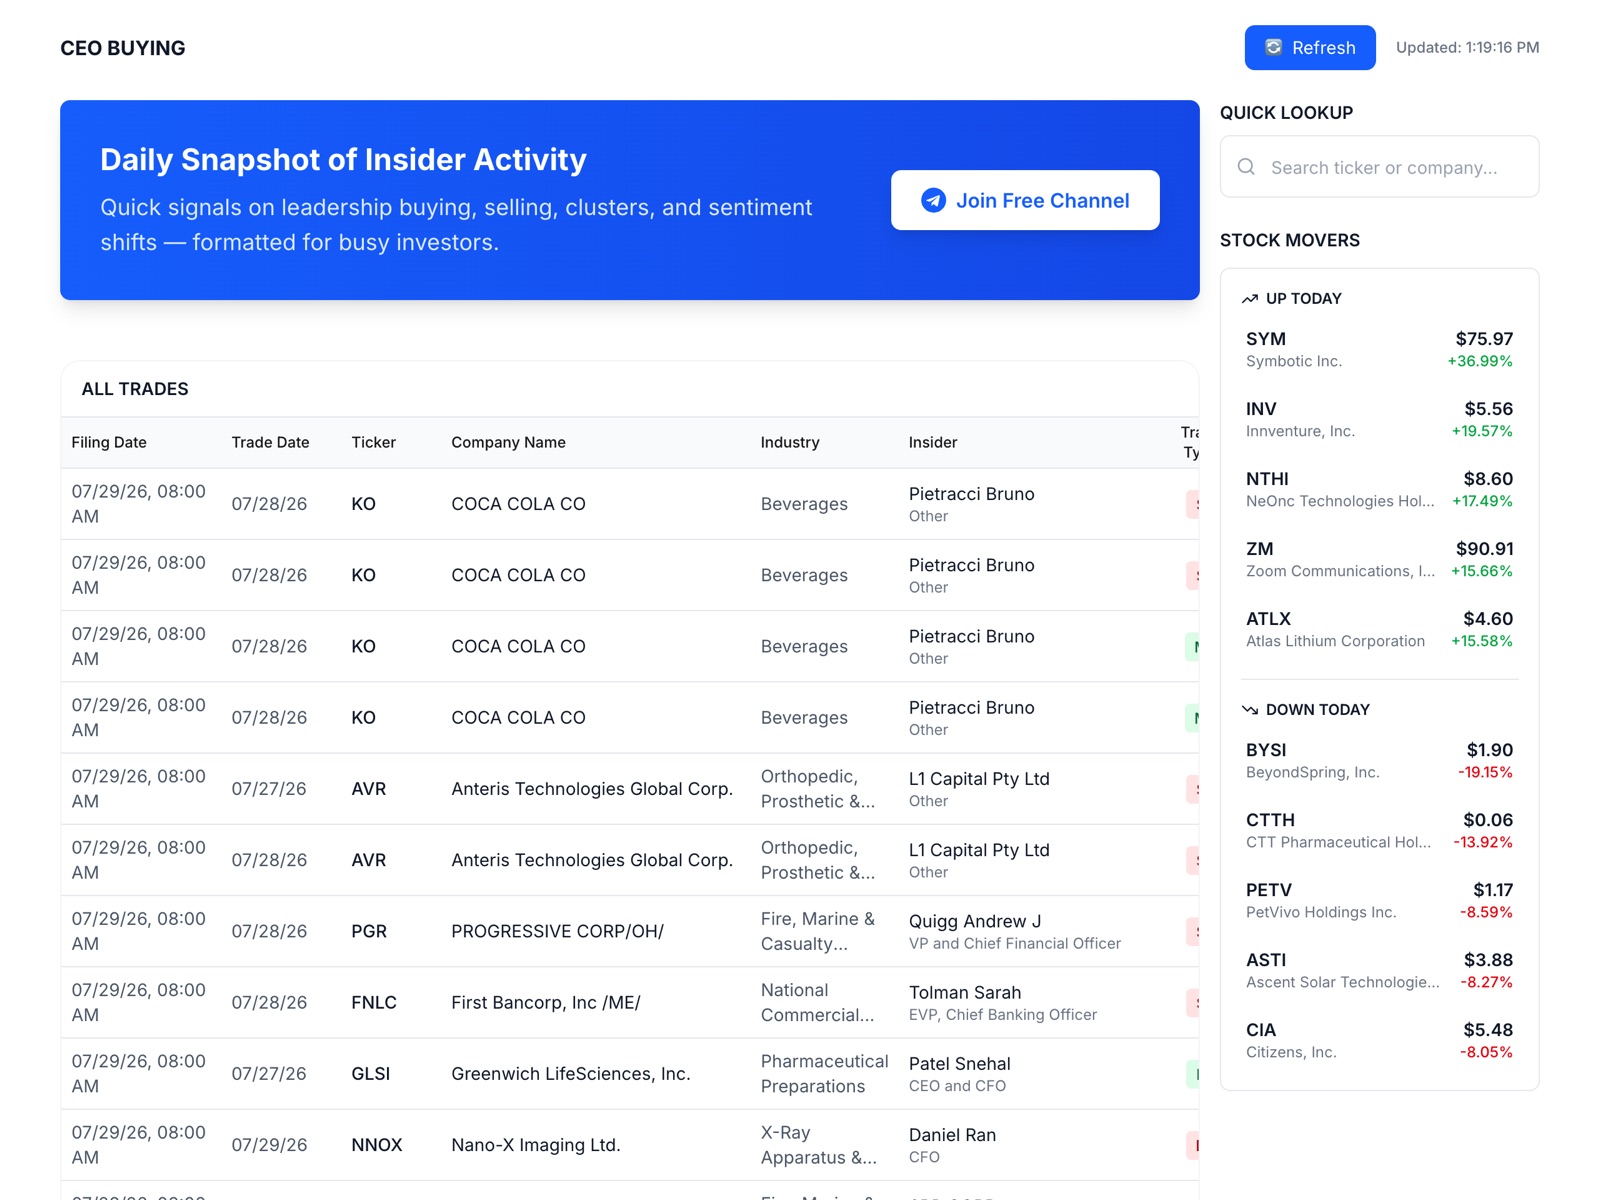The height and width of the screenshot is (1200, 1600).
Task: Click the refresh icon inside Refresh button
Action: click(1273, 47)
